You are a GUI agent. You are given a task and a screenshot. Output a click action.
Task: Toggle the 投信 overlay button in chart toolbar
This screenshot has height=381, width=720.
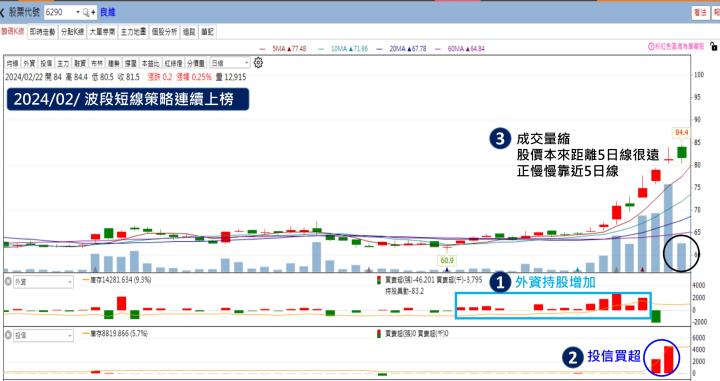[46, 63]
